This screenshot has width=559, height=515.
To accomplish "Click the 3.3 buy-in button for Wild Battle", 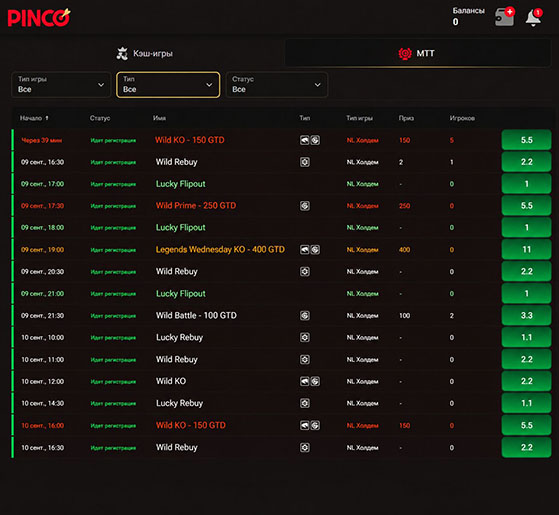I will coord(527,315).
